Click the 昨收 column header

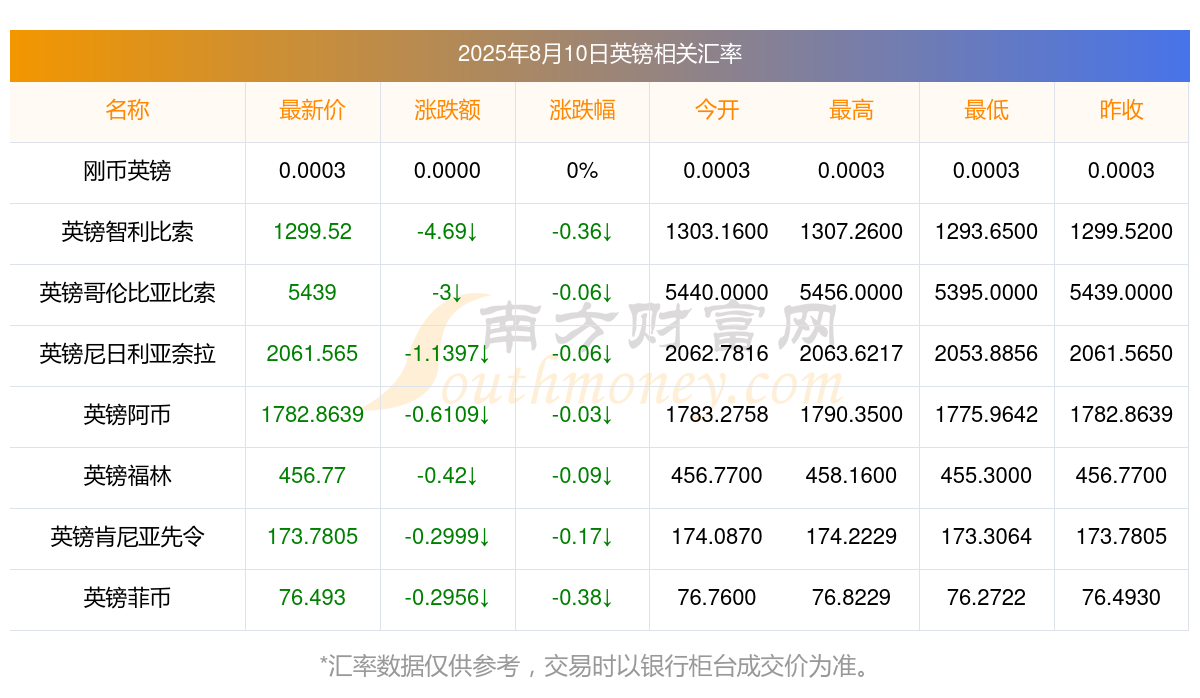coord(1121,110)
